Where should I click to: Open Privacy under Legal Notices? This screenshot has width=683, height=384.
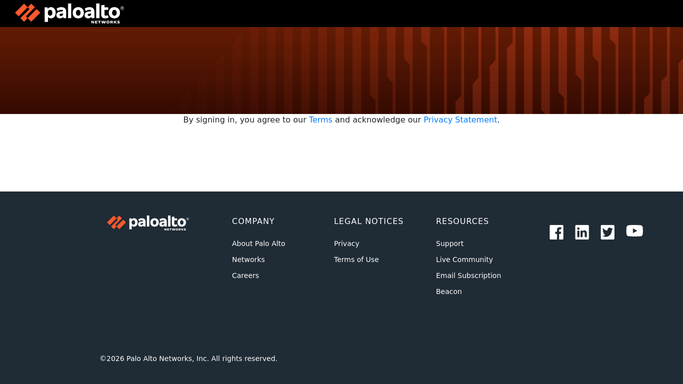pos(346,243)
